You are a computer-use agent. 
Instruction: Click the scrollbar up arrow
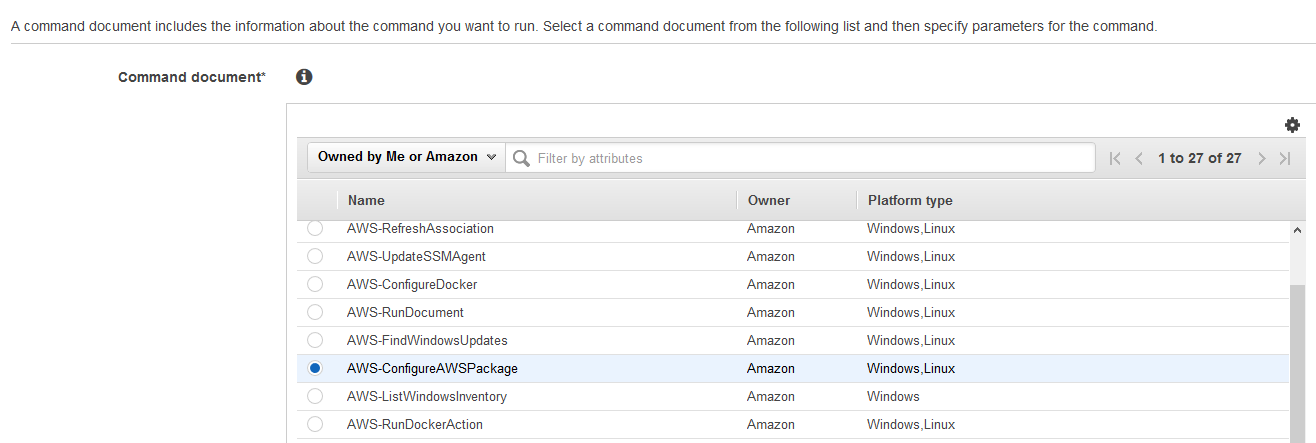[x=1298, y=230]
